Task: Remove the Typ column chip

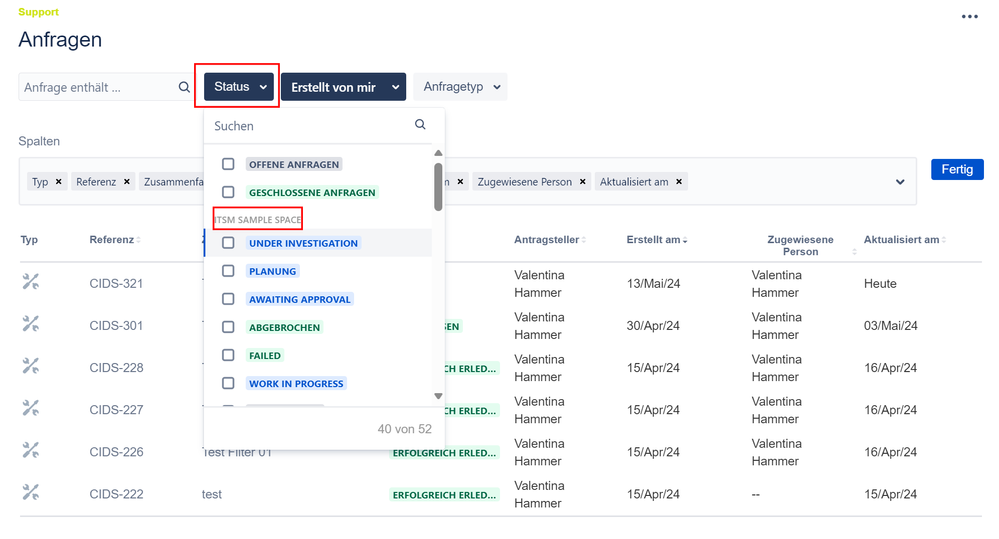Action: pyautogui.click(x=59, y=182)
